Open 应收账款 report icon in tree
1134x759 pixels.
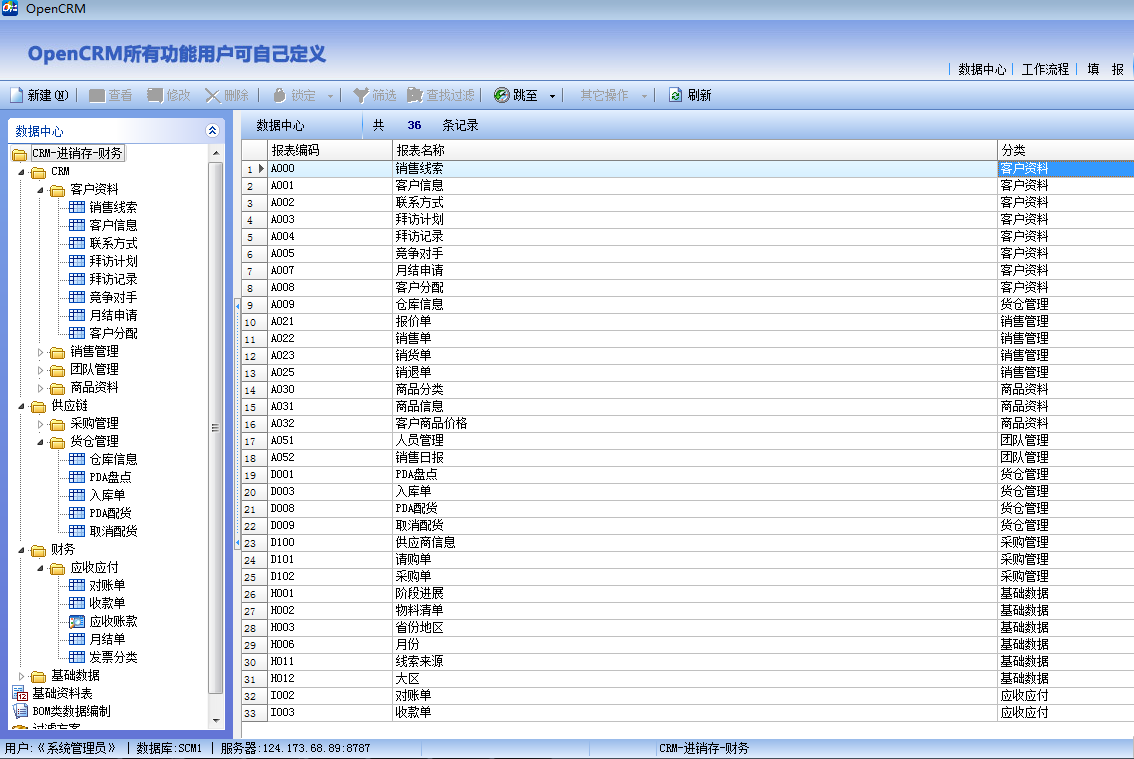pos(77,622)
